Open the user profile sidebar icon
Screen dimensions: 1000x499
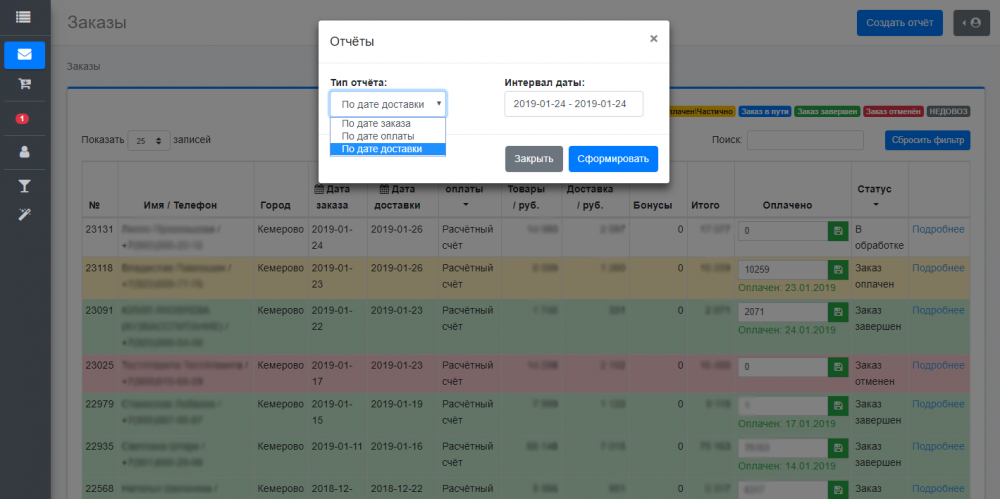coord(24,152)
